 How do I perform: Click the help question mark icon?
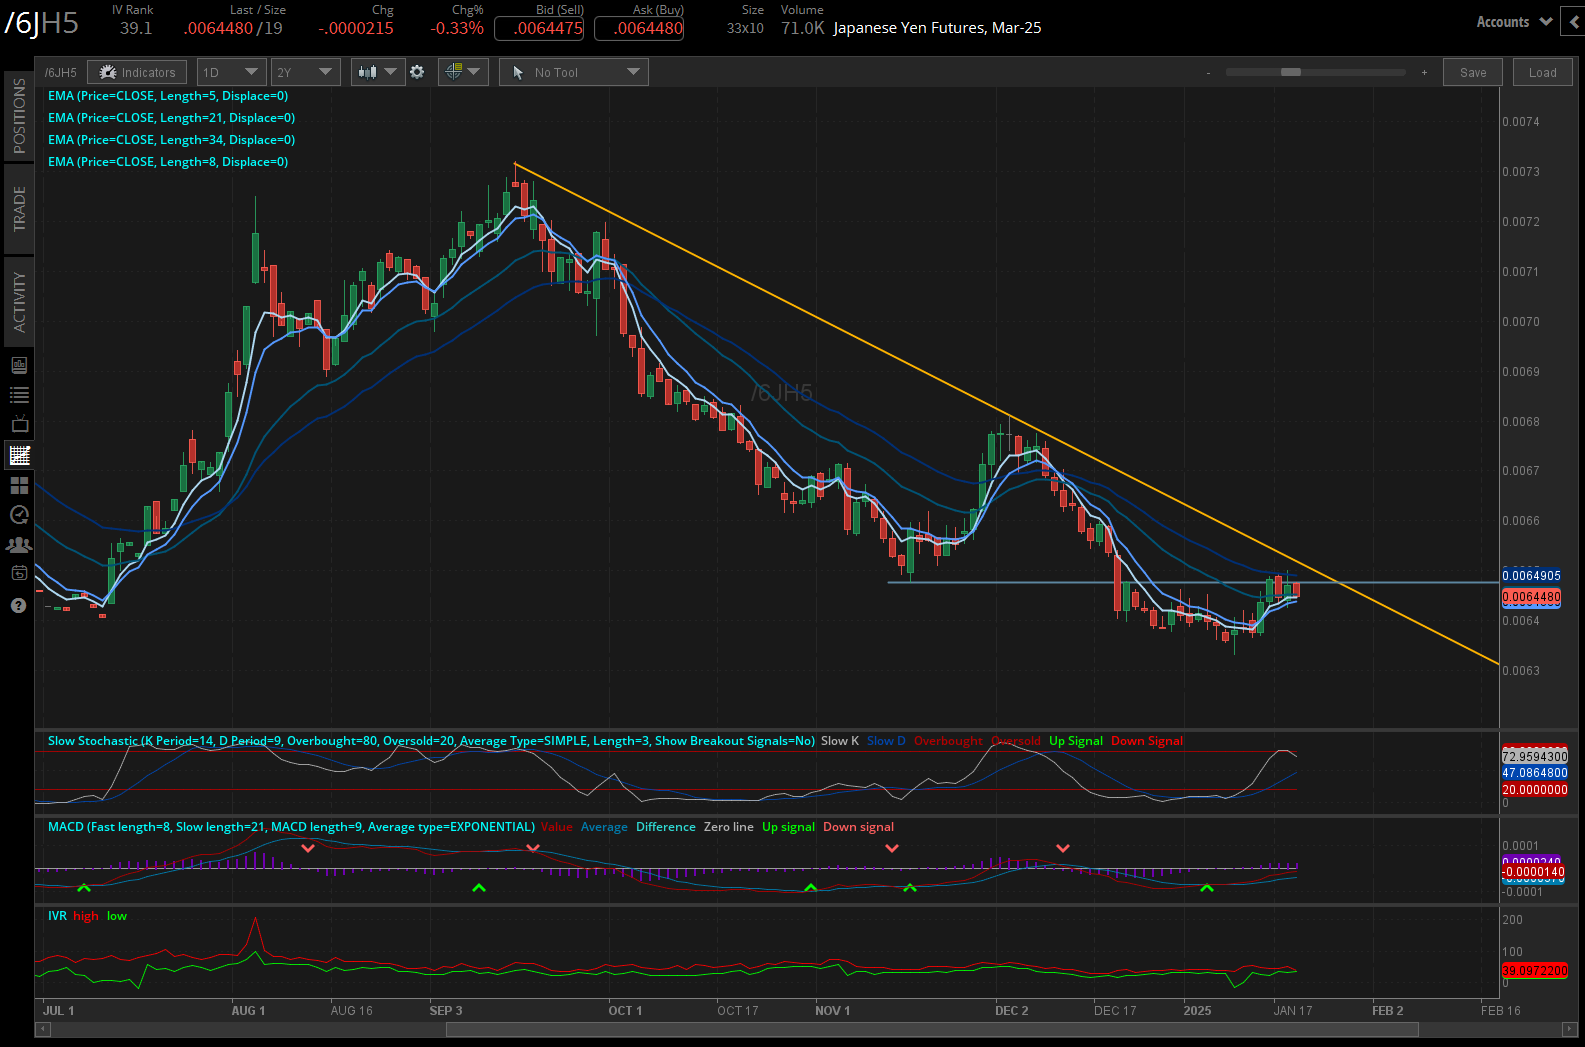tap(19, 606)
